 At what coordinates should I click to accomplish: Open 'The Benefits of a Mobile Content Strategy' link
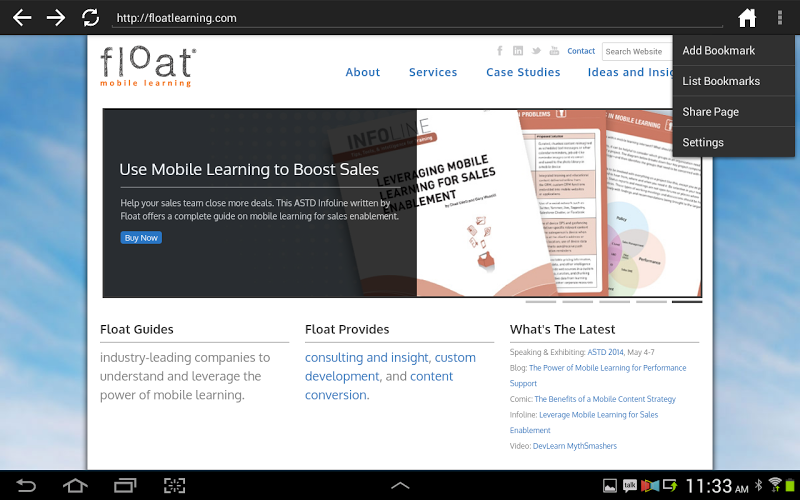605,399
